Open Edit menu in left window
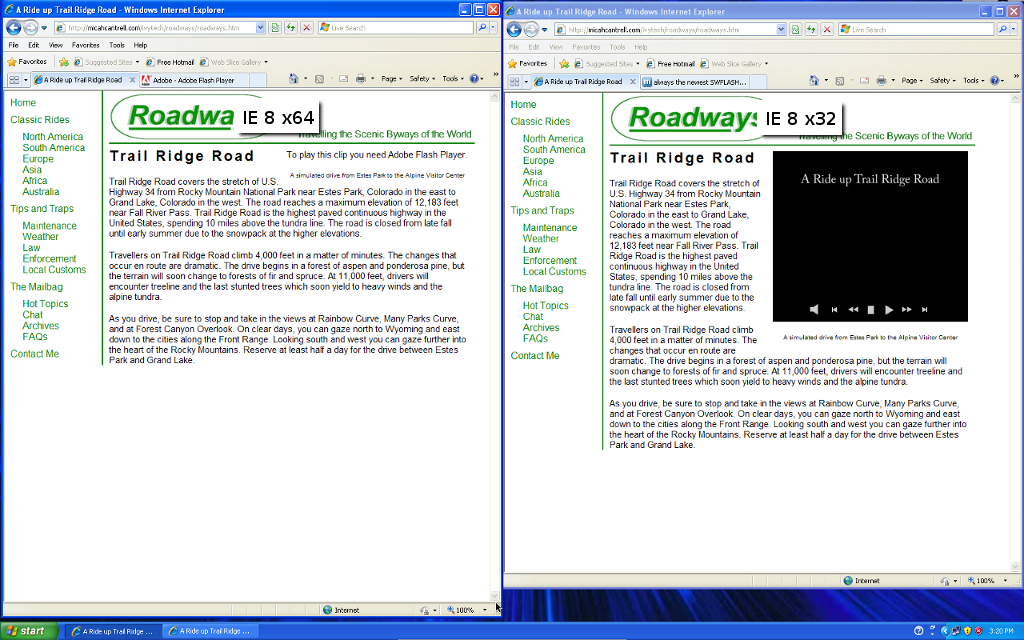This screenshot has width=1024, height=640. click(33, 45)
